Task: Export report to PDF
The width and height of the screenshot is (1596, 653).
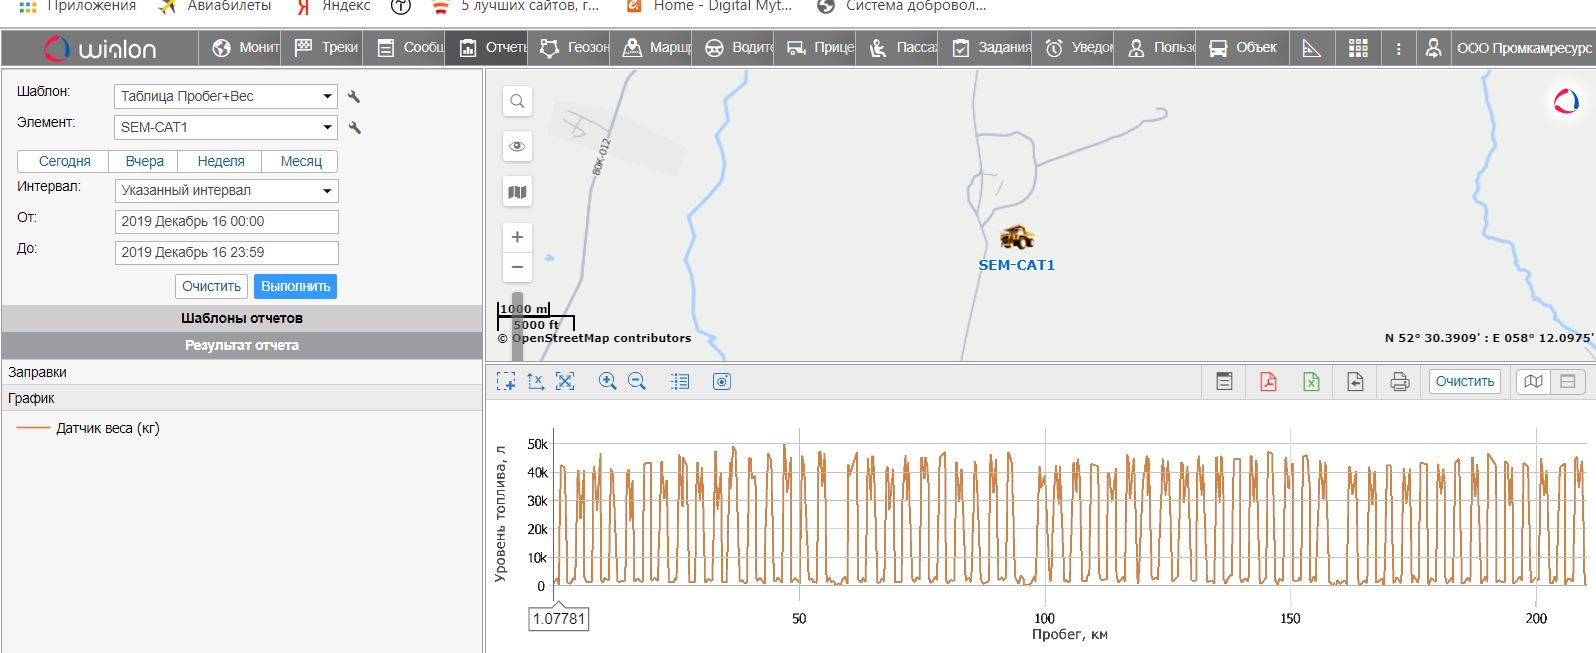Action: 1268,381
